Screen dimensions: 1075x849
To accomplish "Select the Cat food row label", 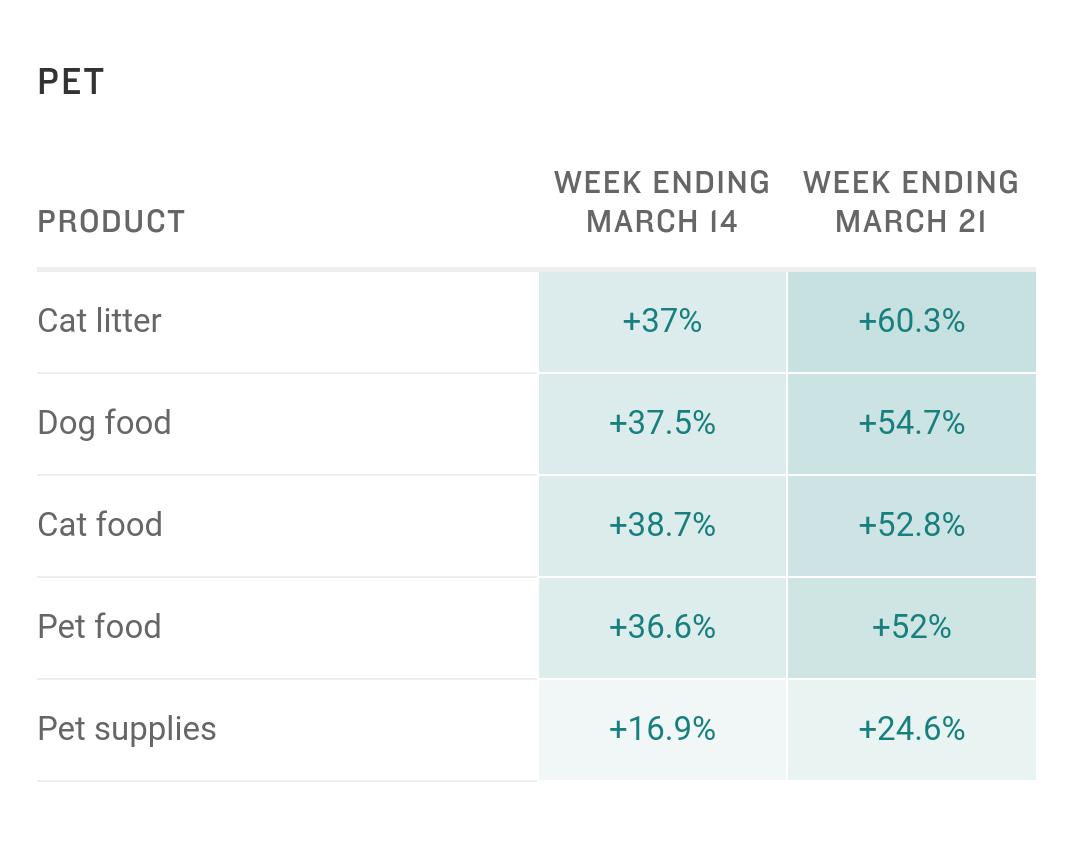I will (x=100, y=525).
